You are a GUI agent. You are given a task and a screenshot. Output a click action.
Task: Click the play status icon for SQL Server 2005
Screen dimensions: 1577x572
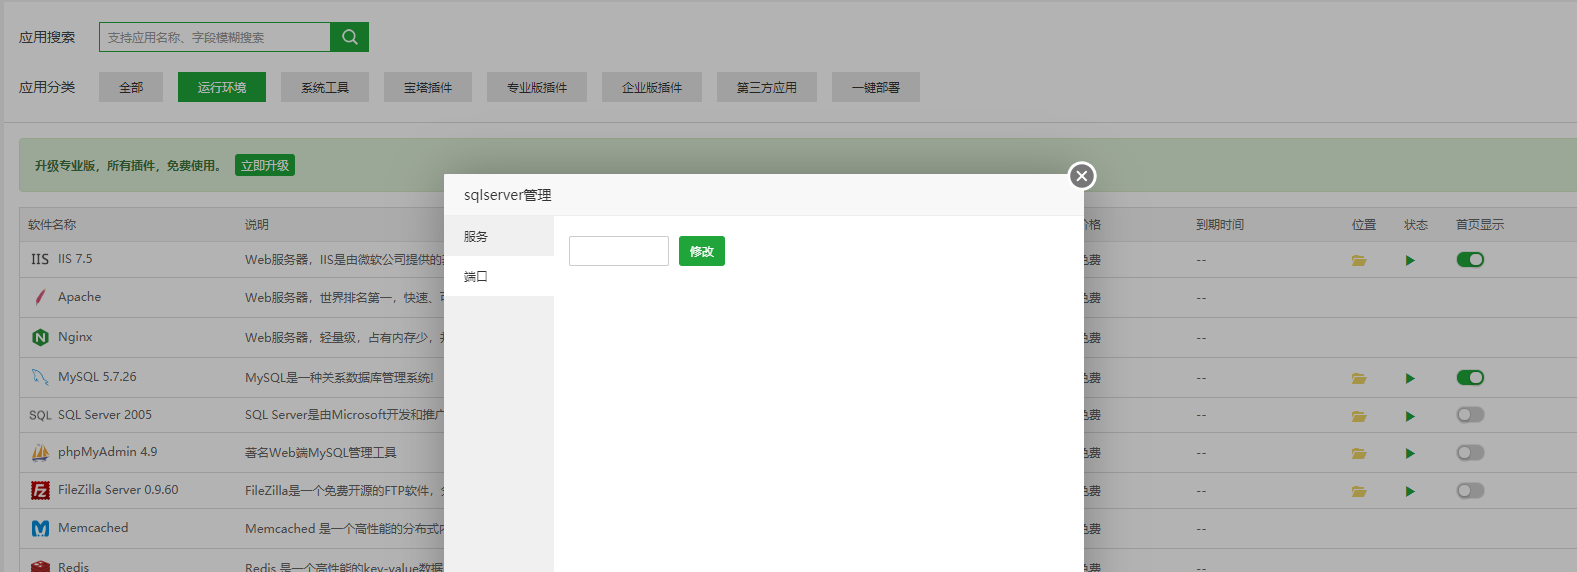coord(1410,416)
